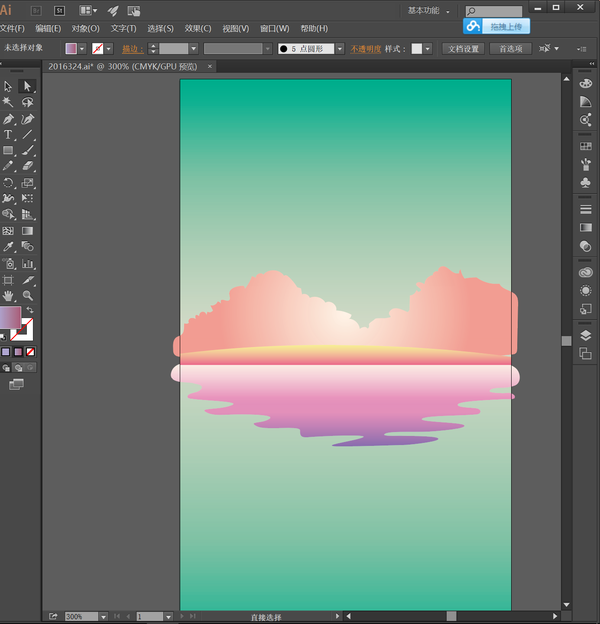Viewport: 600px width, 624px height.
Task: Open the Swatches grid panel icon
Action: pos(585,146)
